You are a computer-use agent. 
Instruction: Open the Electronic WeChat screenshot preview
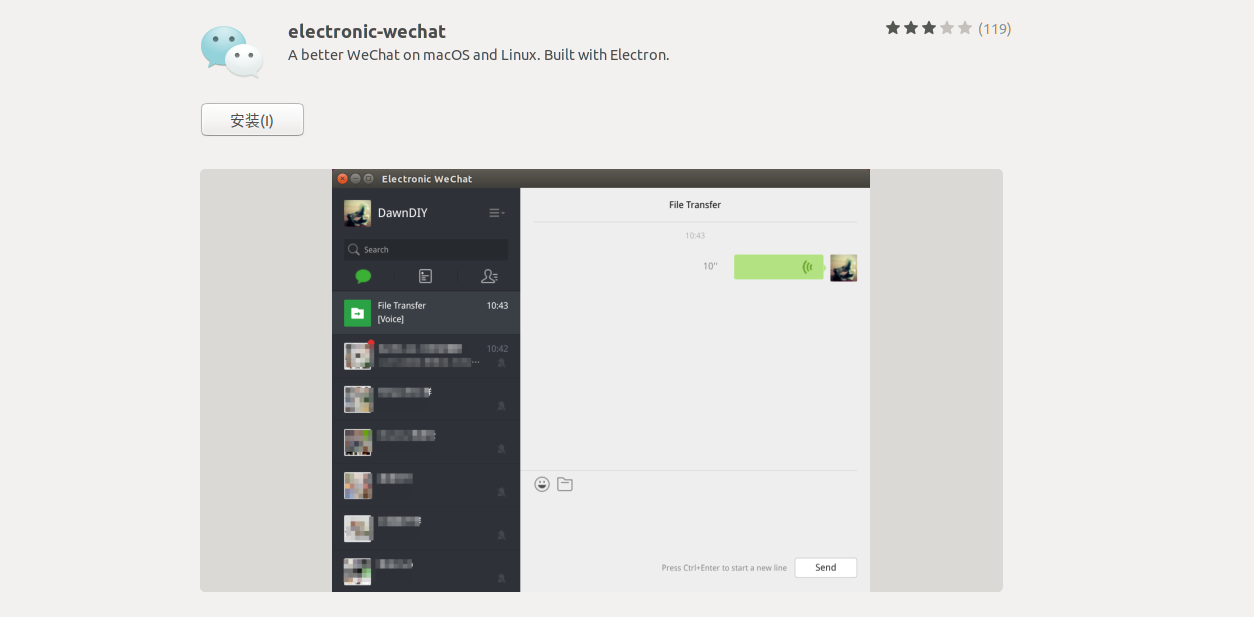(x=601, y=380)
